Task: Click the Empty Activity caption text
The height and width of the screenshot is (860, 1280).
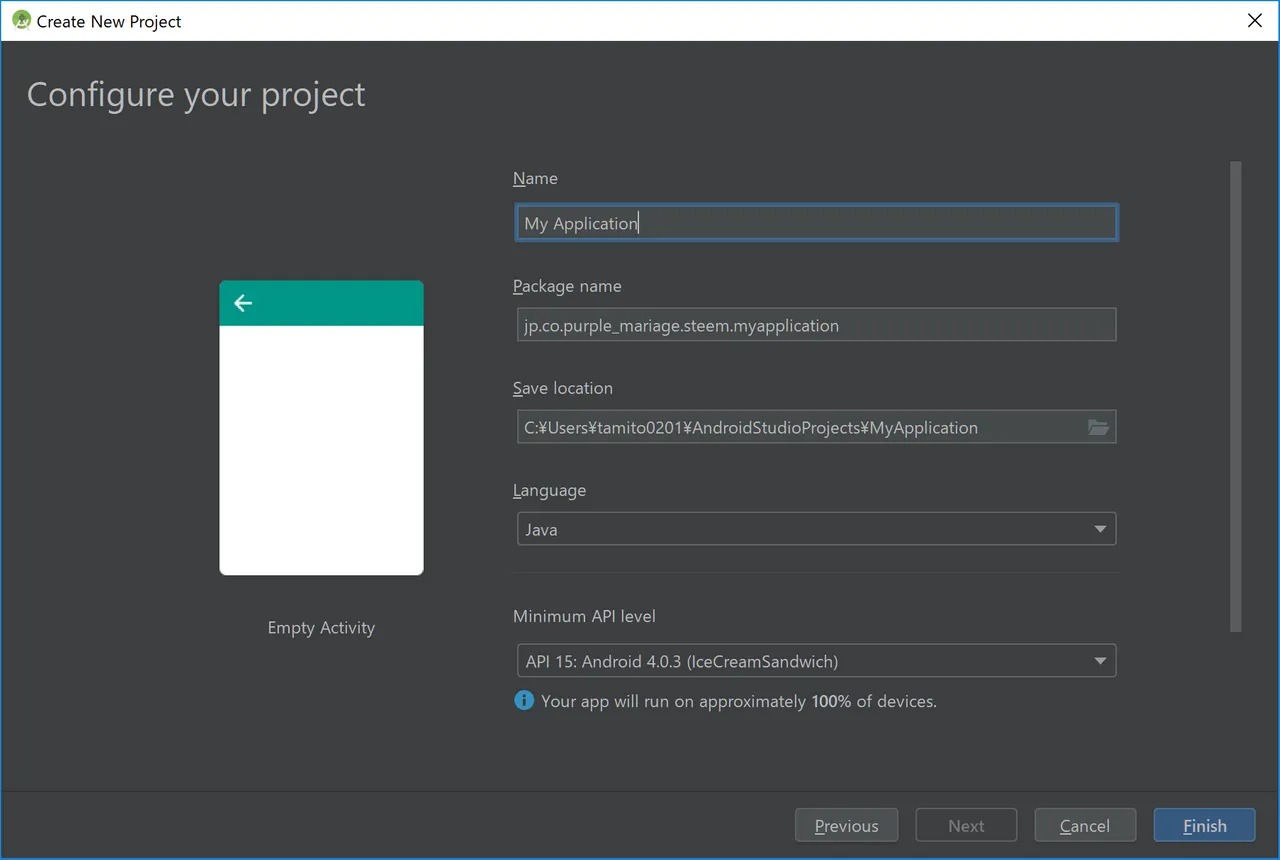Action: pyautogui.click(x=321, y=628)
